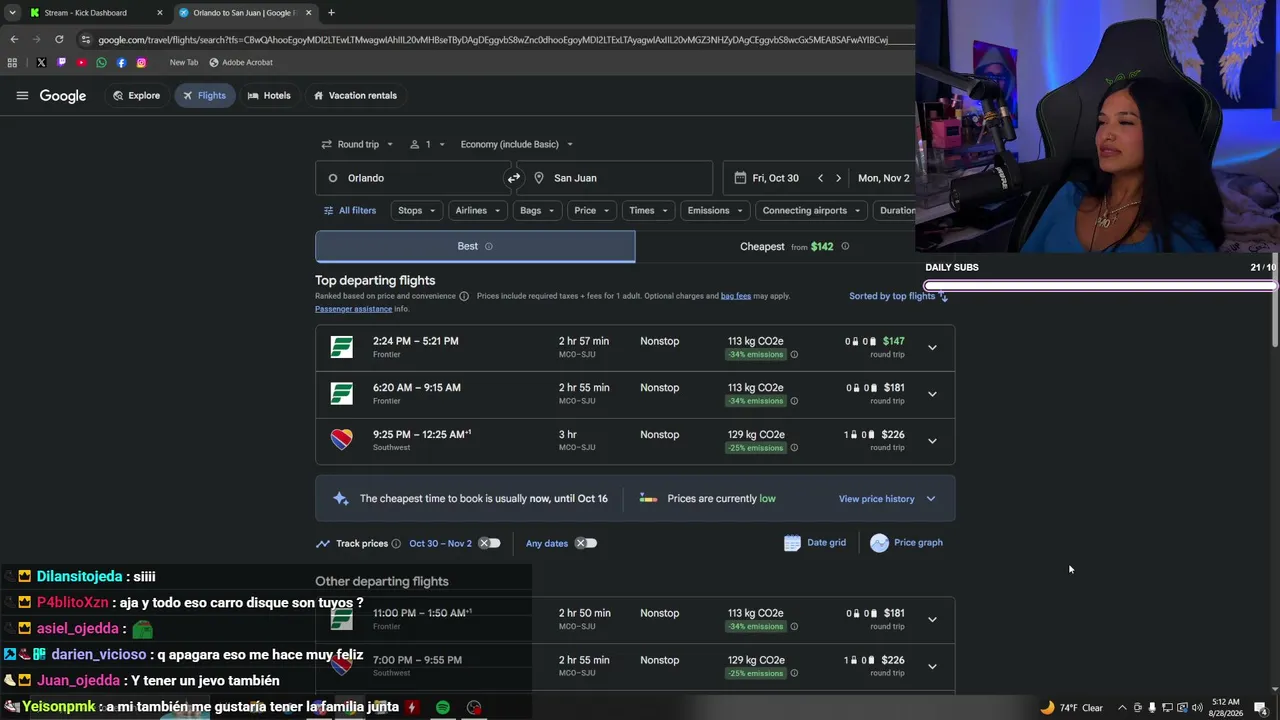This screenshot has width=1280, height=720.
Task: Edit the San Juan destination field
Action: tap(615, 178)
